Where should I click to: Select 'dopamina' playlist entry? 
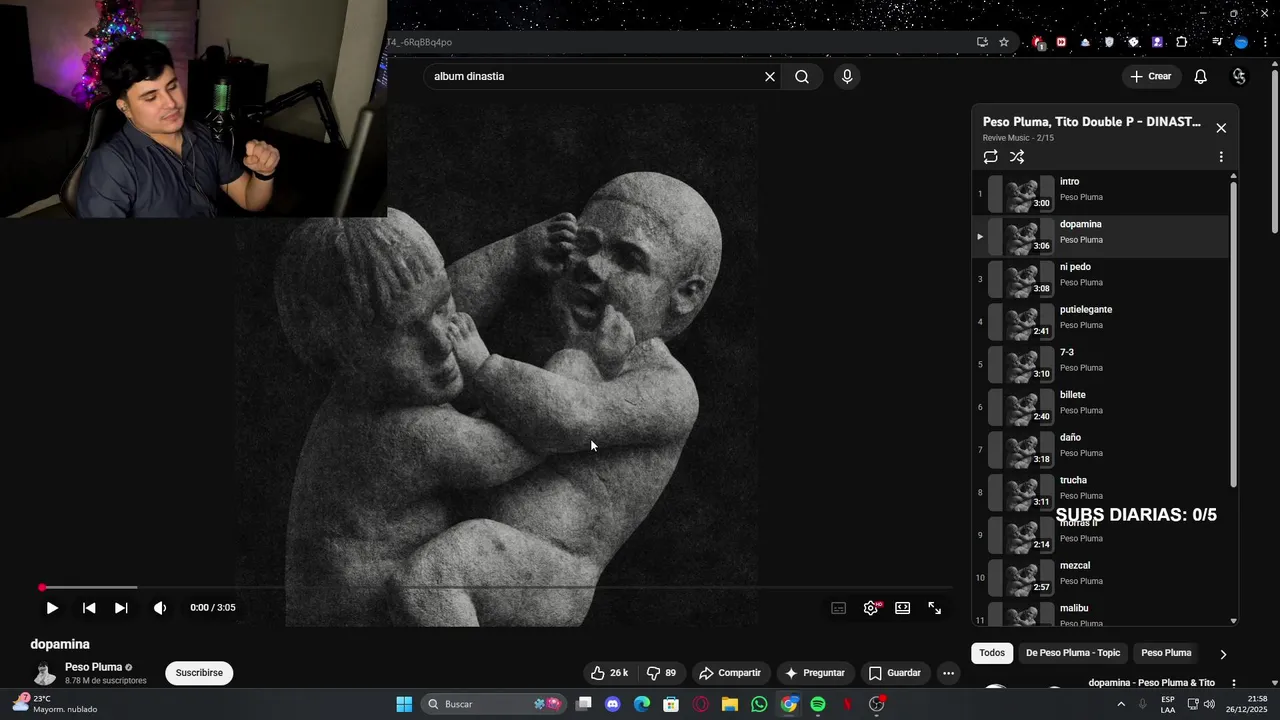[x=1100, y=237]
